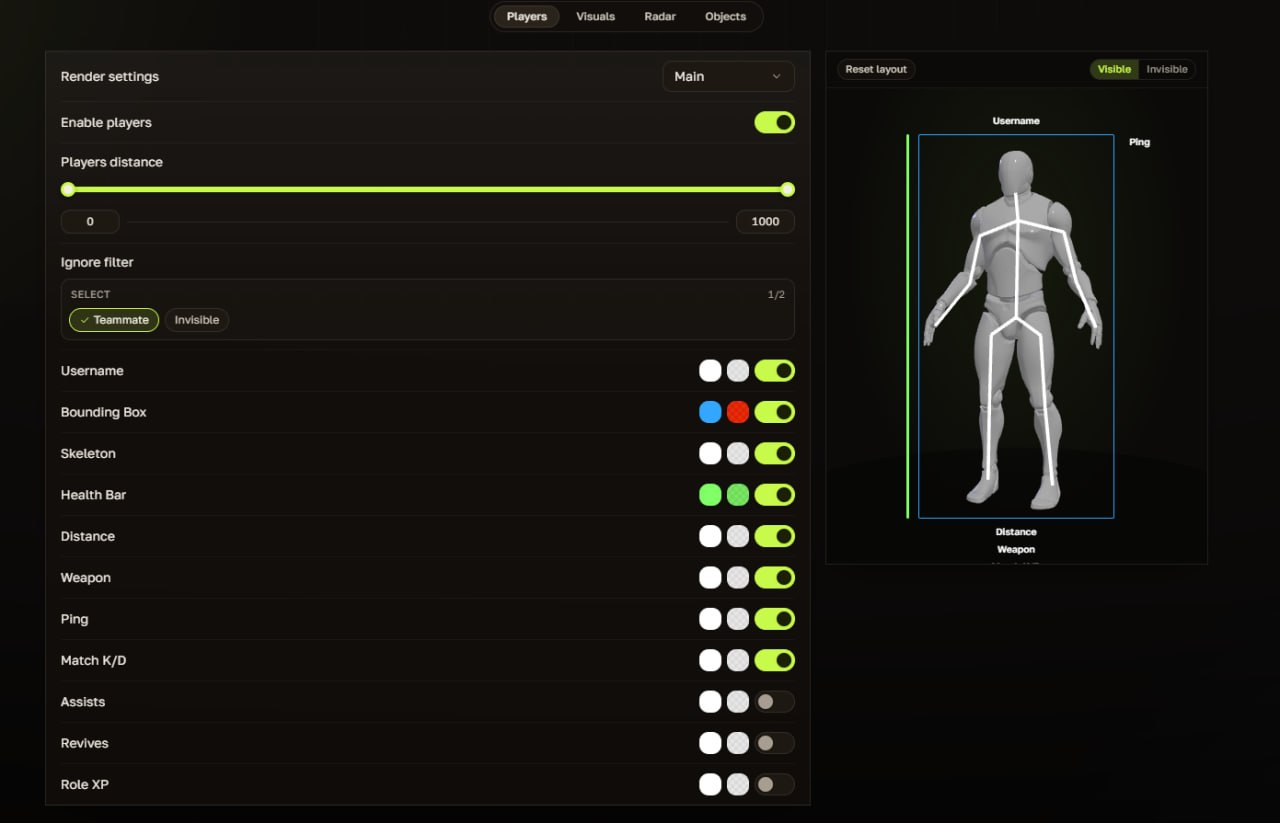The image size is (1280, 823).
Task: Click the Players tab
Action: [527, 17]
